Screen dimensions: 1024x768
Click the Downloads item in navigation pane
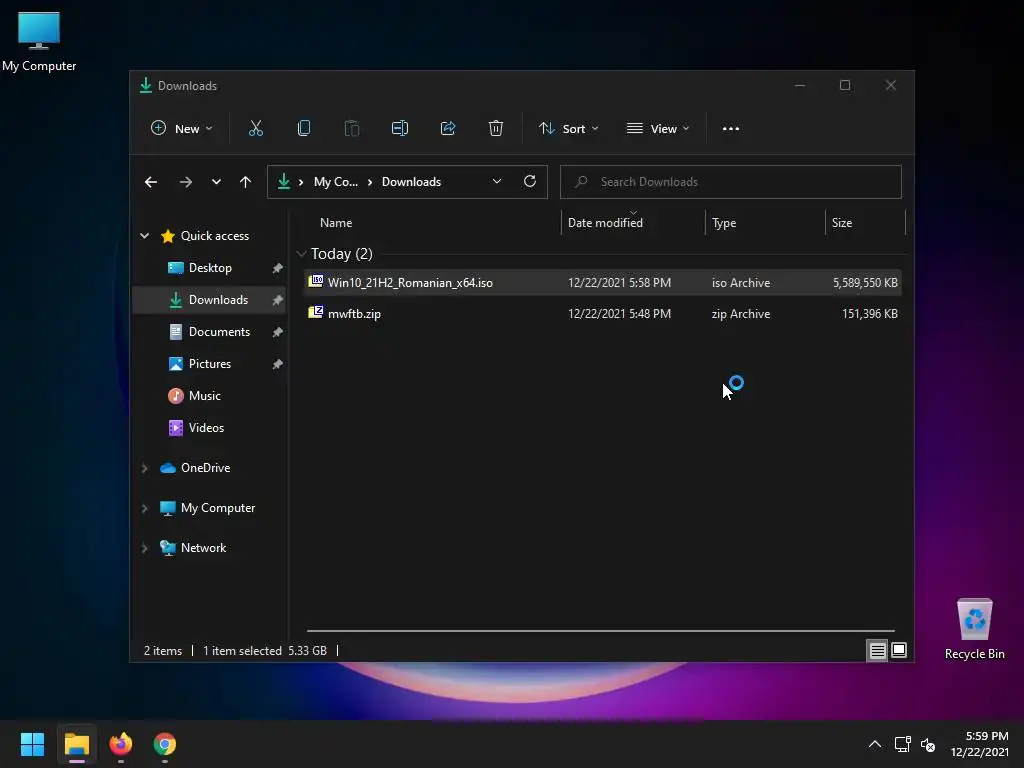pos(210,300)
